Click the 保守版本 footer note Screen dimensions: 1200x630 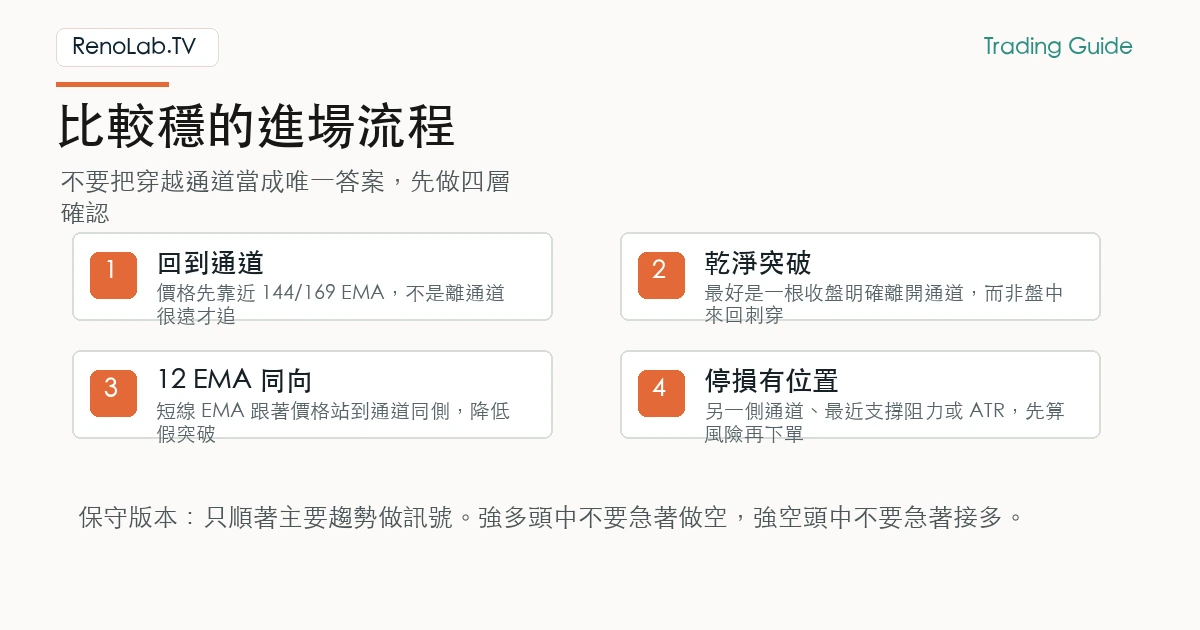(552, 518)
